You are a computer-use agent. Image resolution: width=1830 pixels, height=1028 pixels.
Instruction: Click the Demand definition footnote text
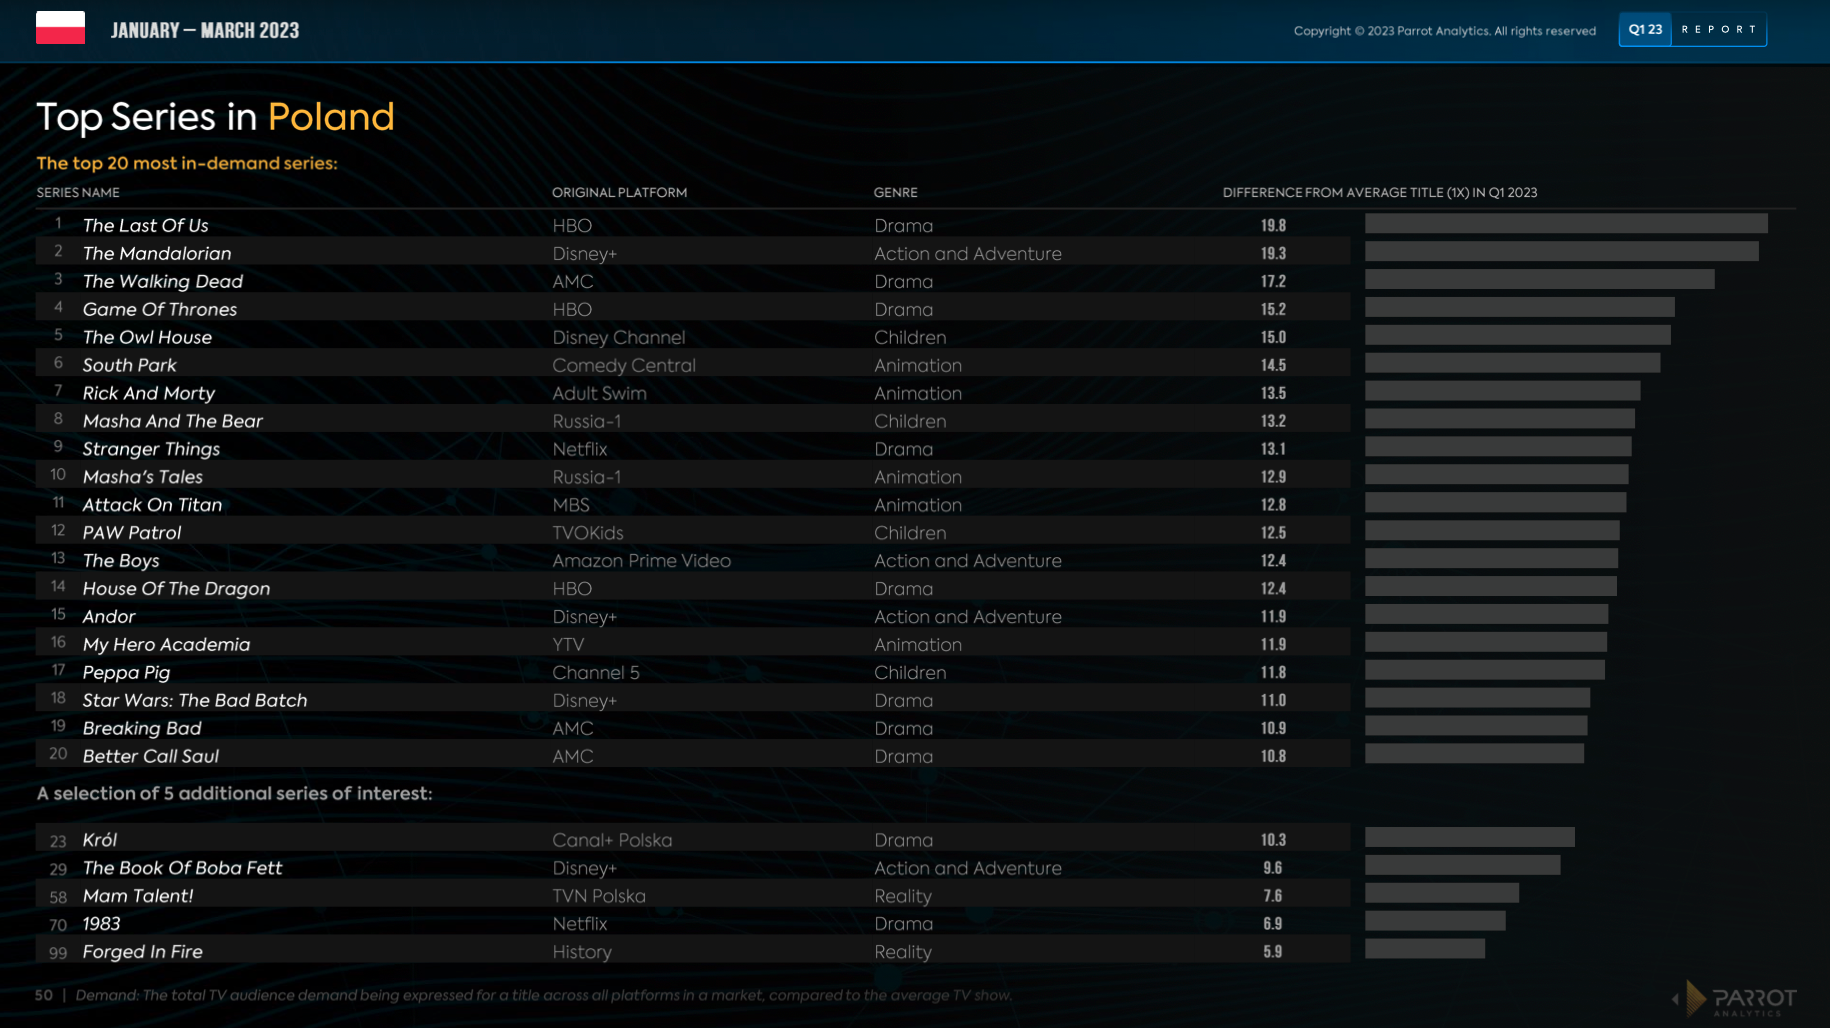click(544, 995)
